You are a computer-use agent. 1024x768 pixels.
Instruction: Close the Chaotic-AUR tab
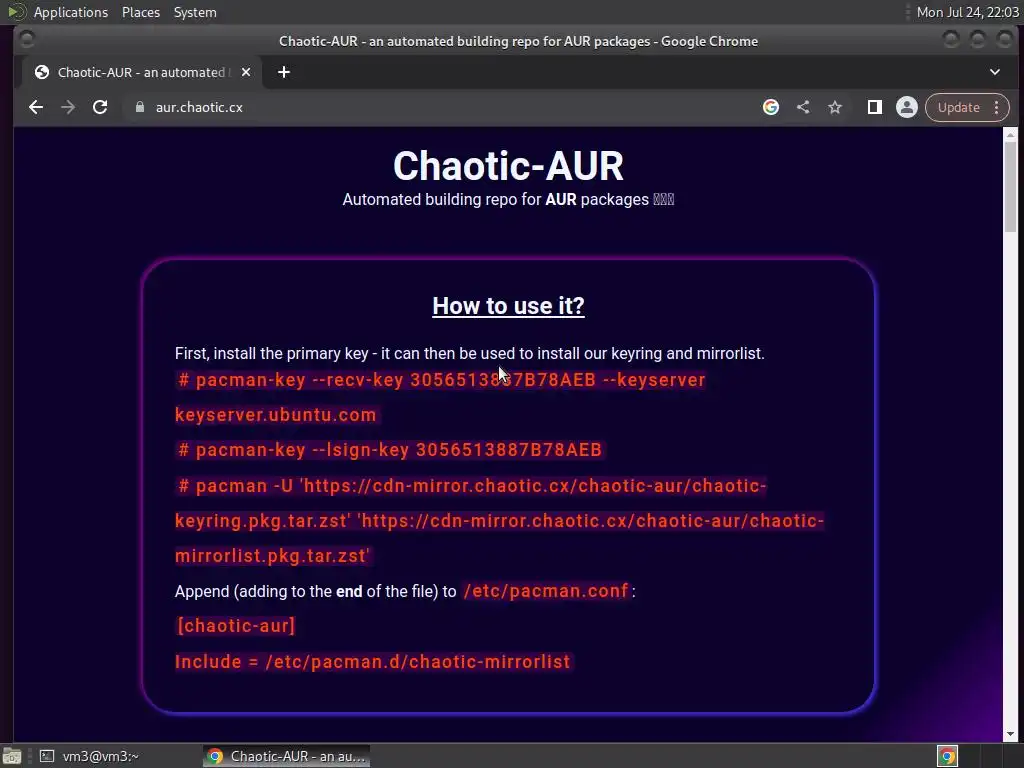coord(246,72)
